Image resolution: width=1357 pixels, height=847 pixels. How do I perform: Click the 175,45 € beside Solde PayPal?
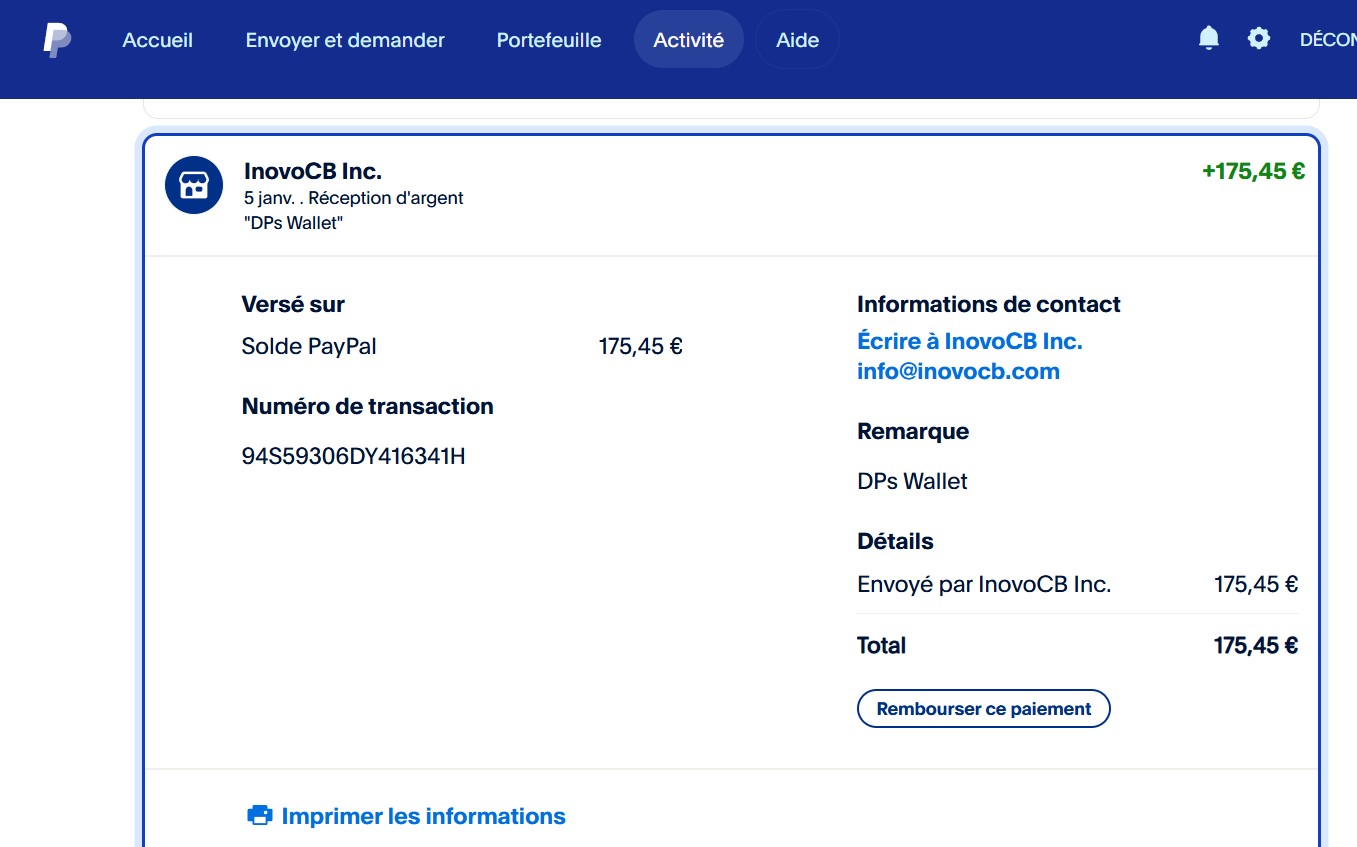click(x=641, y=347)
